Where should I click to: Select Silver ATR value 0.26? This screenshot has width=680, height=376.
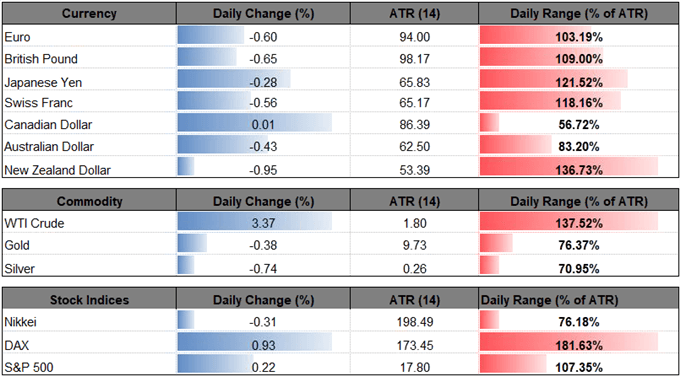pyautogui.click(x=415, y=268)
